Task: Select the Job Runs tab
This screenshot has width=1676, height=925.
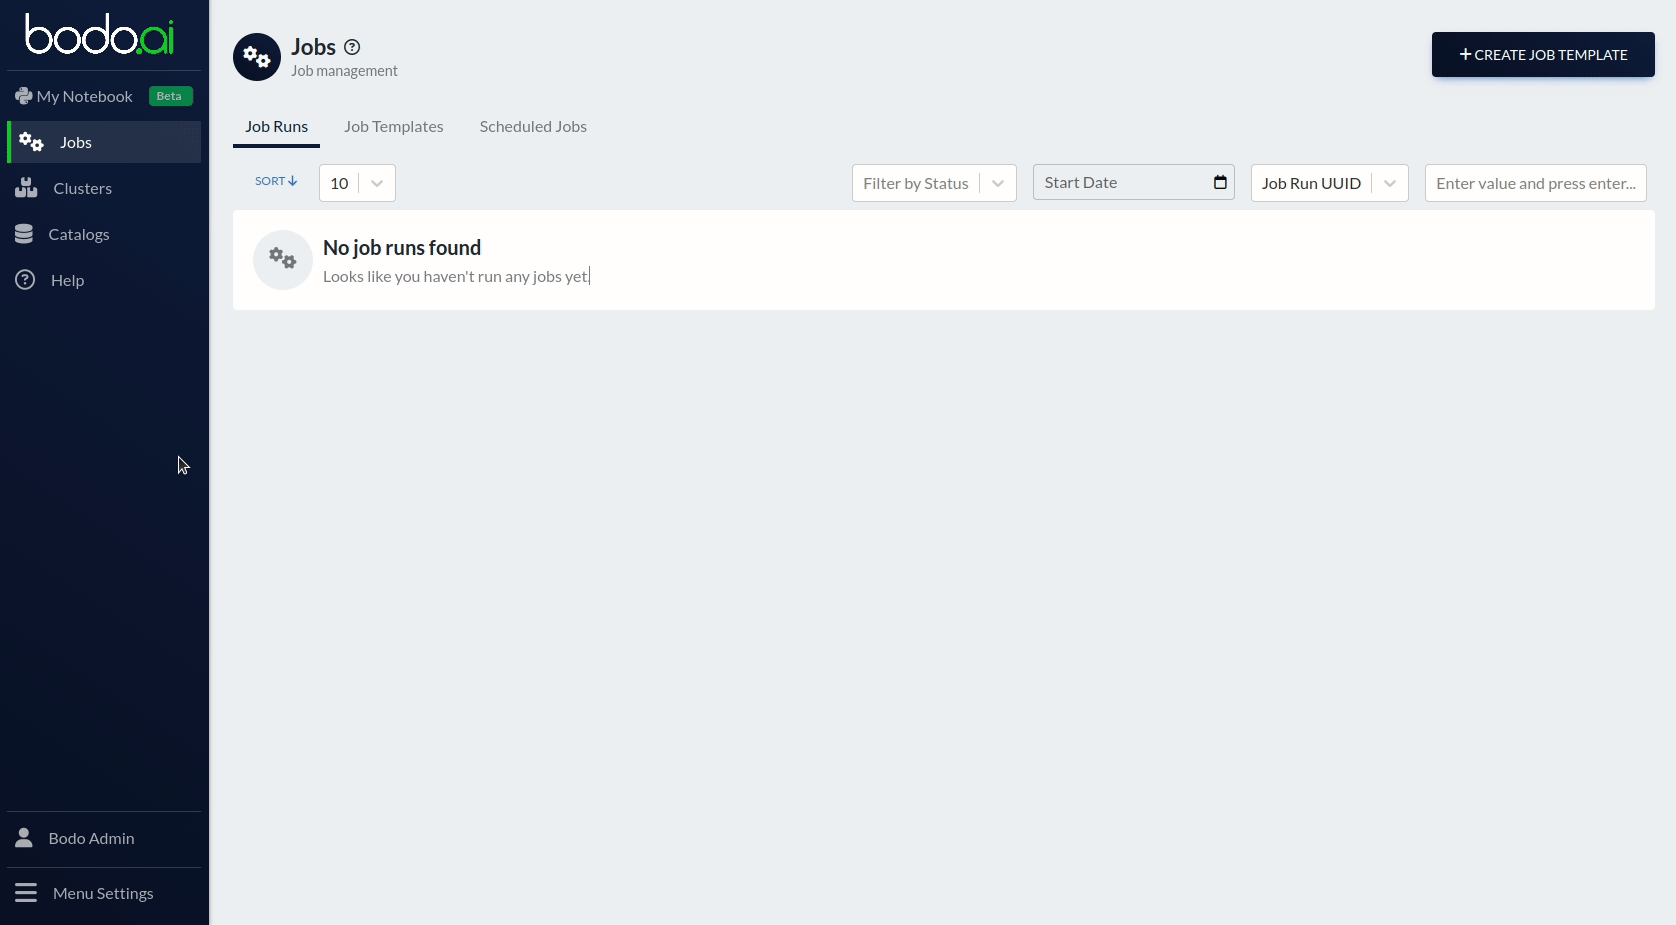Action: [276, 127]
